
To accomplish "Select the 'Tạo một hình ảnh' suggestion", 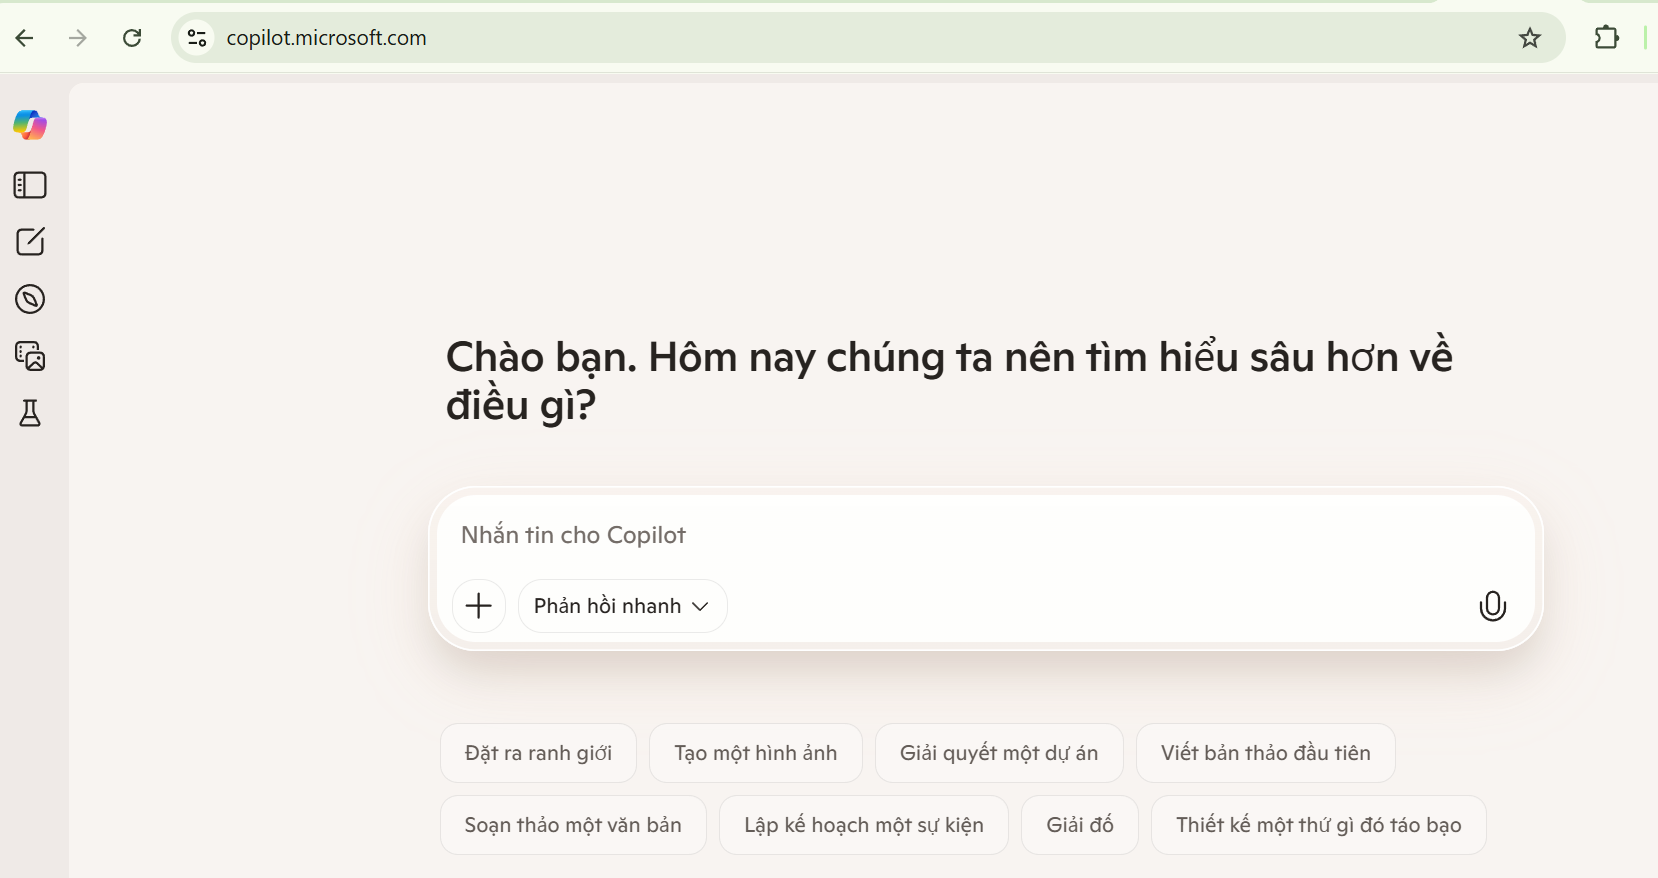I will (755, 753).
